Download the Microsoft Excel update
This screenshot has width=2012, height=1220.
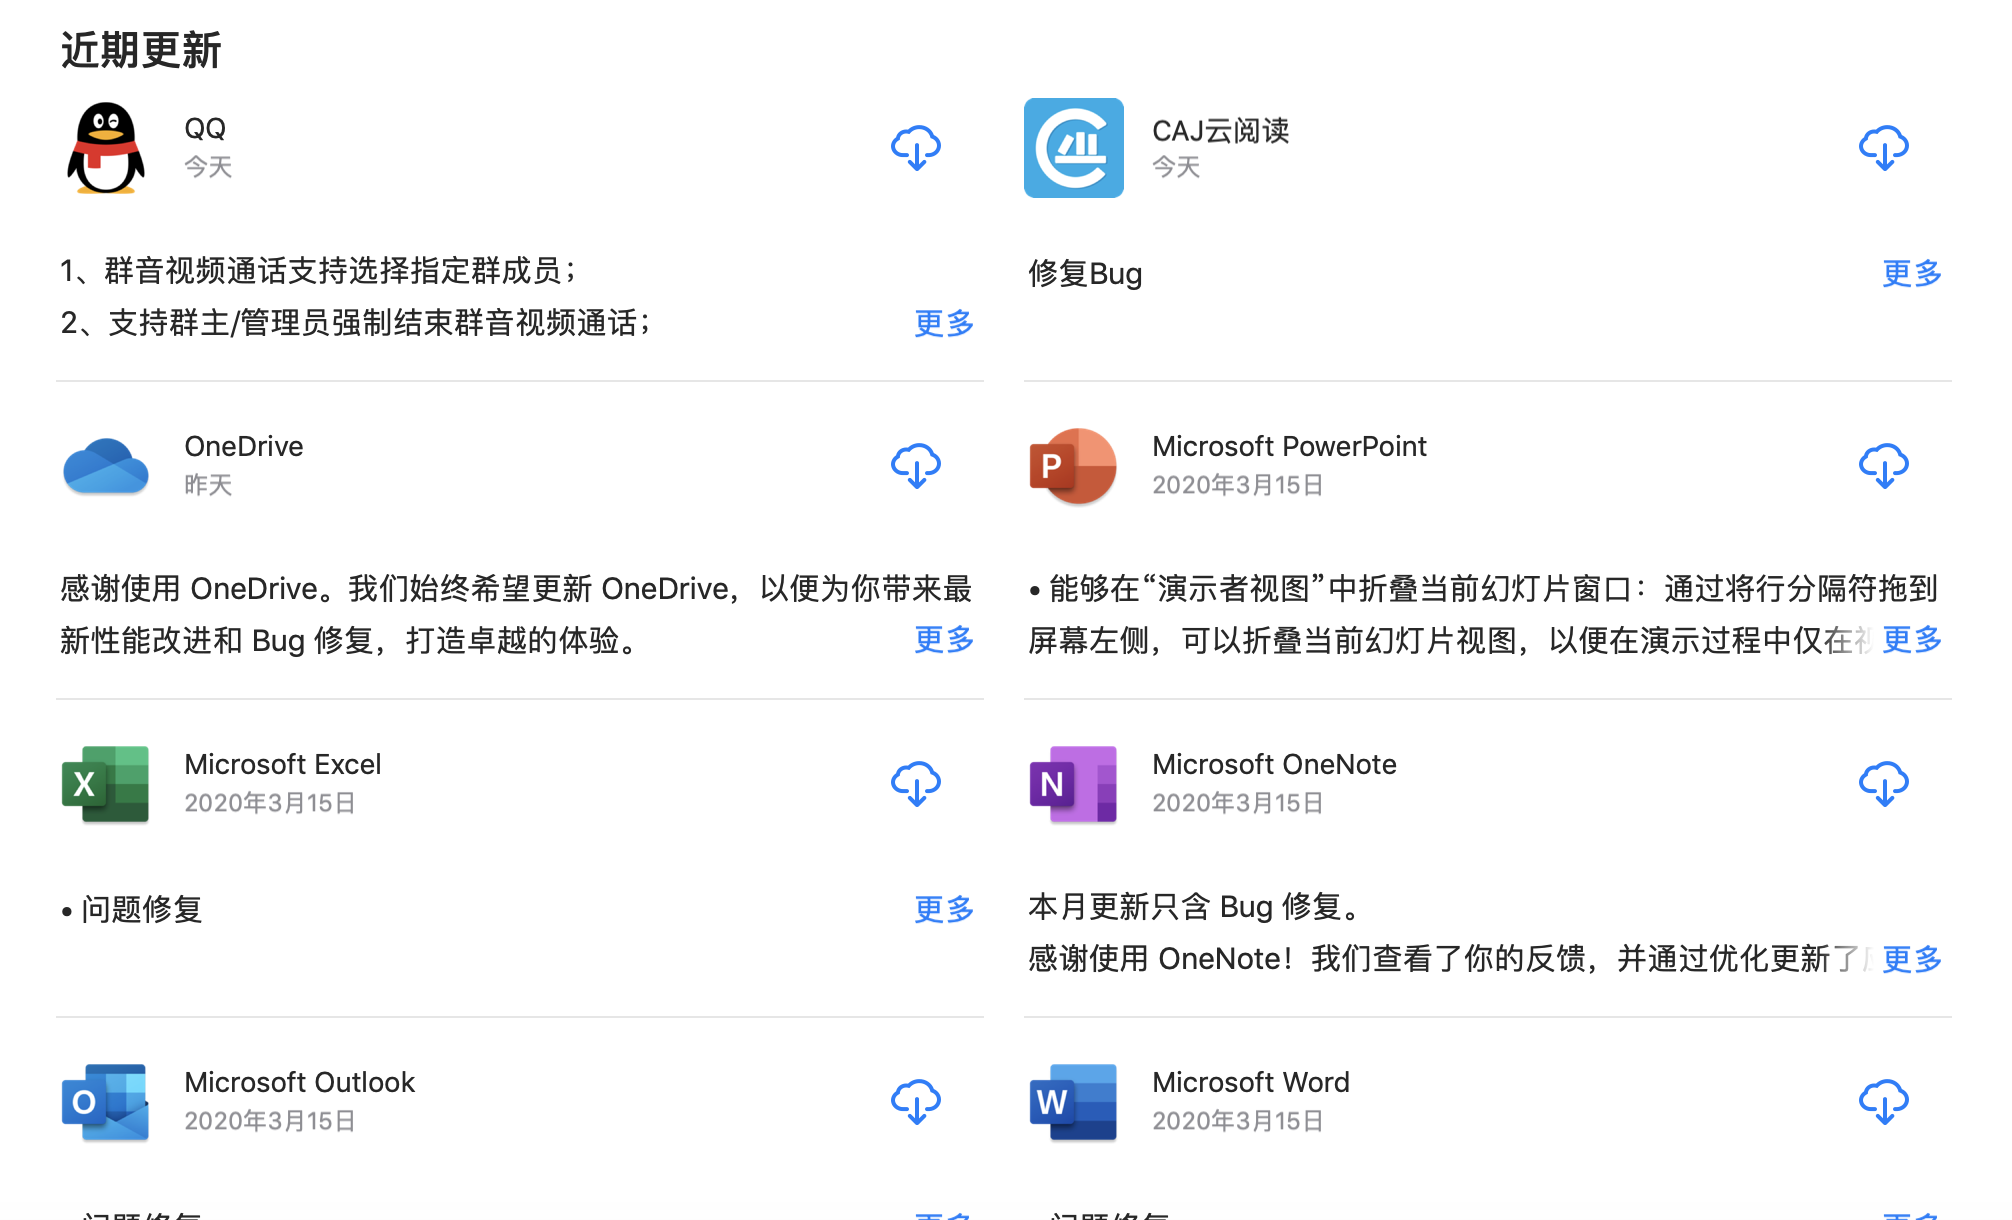point(915,784)
